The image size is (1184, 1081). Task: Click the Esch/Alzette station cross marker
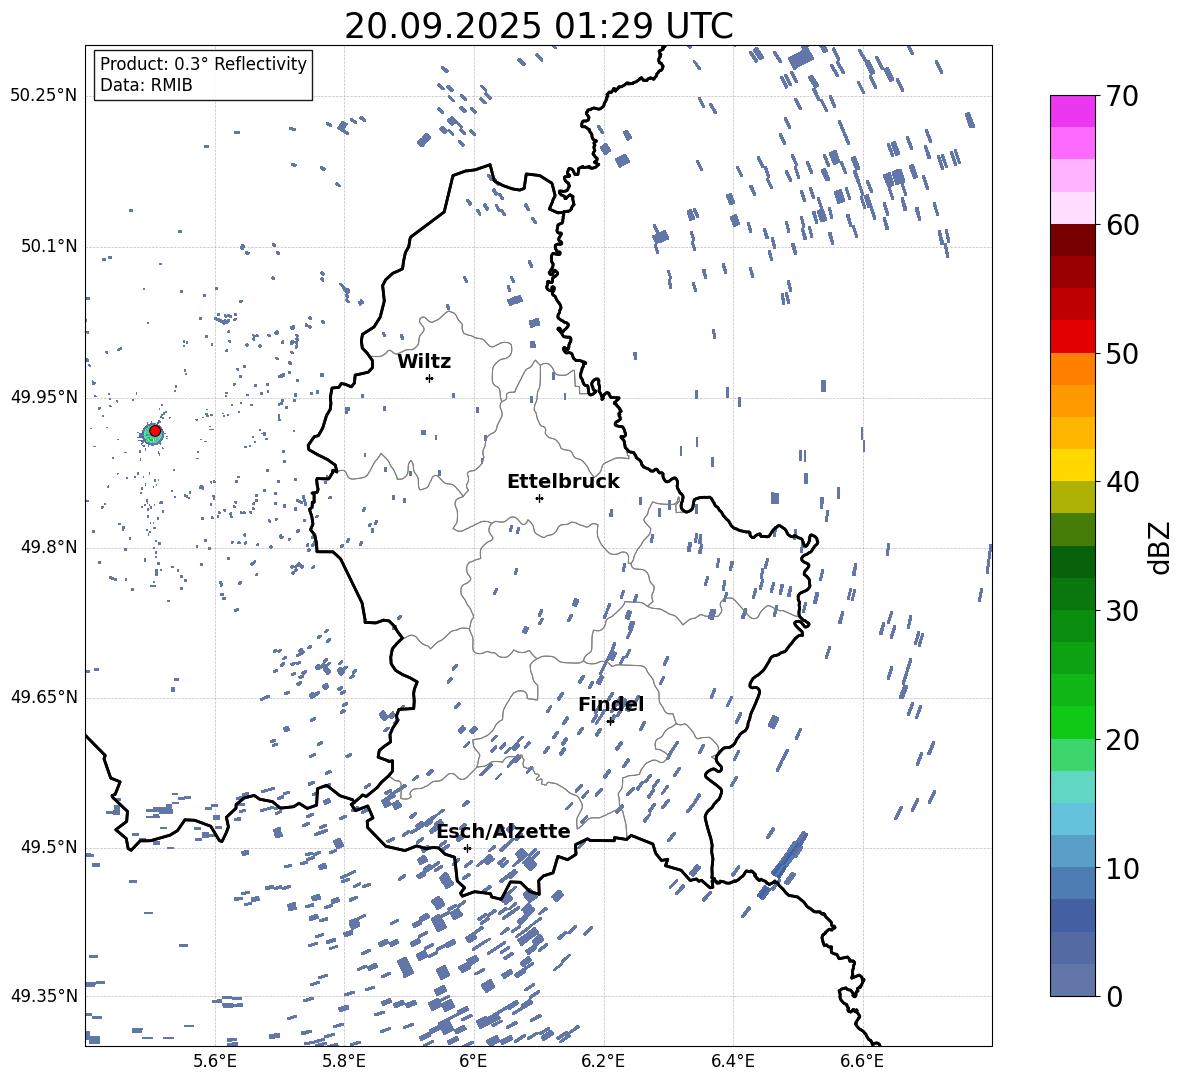click(x=467, y=848)
